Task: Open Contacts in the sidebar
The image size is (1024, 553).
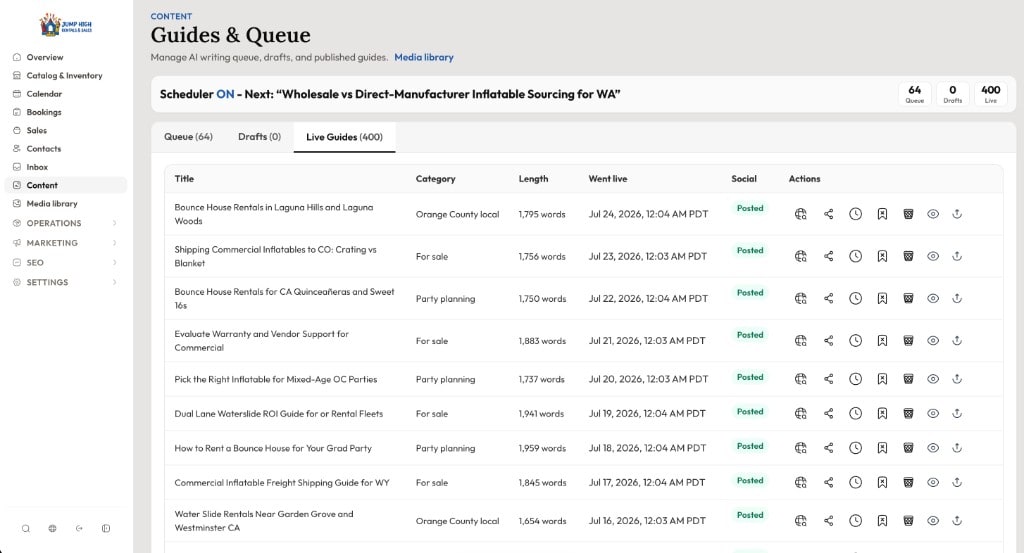Action: [x=65, y=149]
